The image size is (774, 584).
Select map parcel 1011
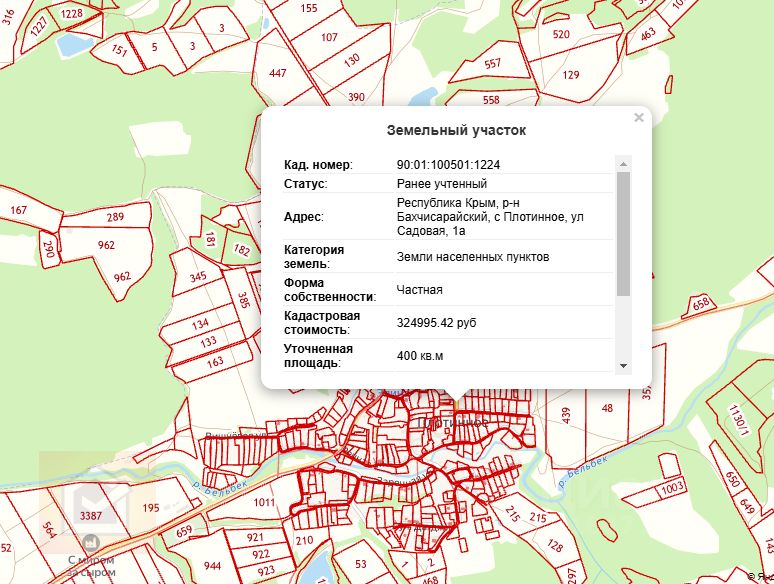click(x=264, y=503)
